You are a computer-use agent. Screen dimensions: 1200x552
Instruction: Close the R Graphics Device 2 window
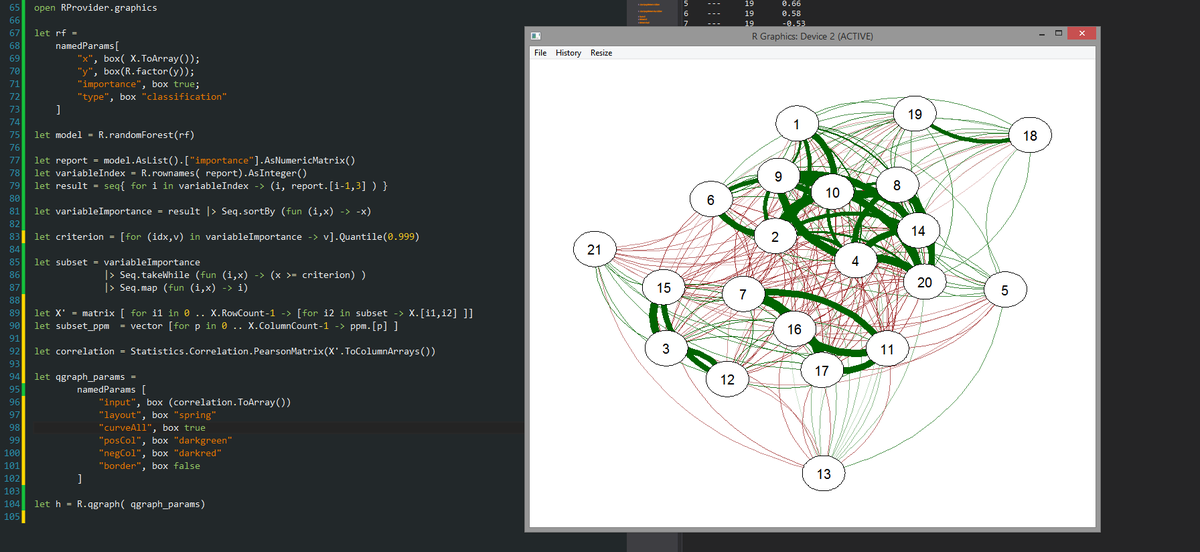click(x=1082, y=35)
